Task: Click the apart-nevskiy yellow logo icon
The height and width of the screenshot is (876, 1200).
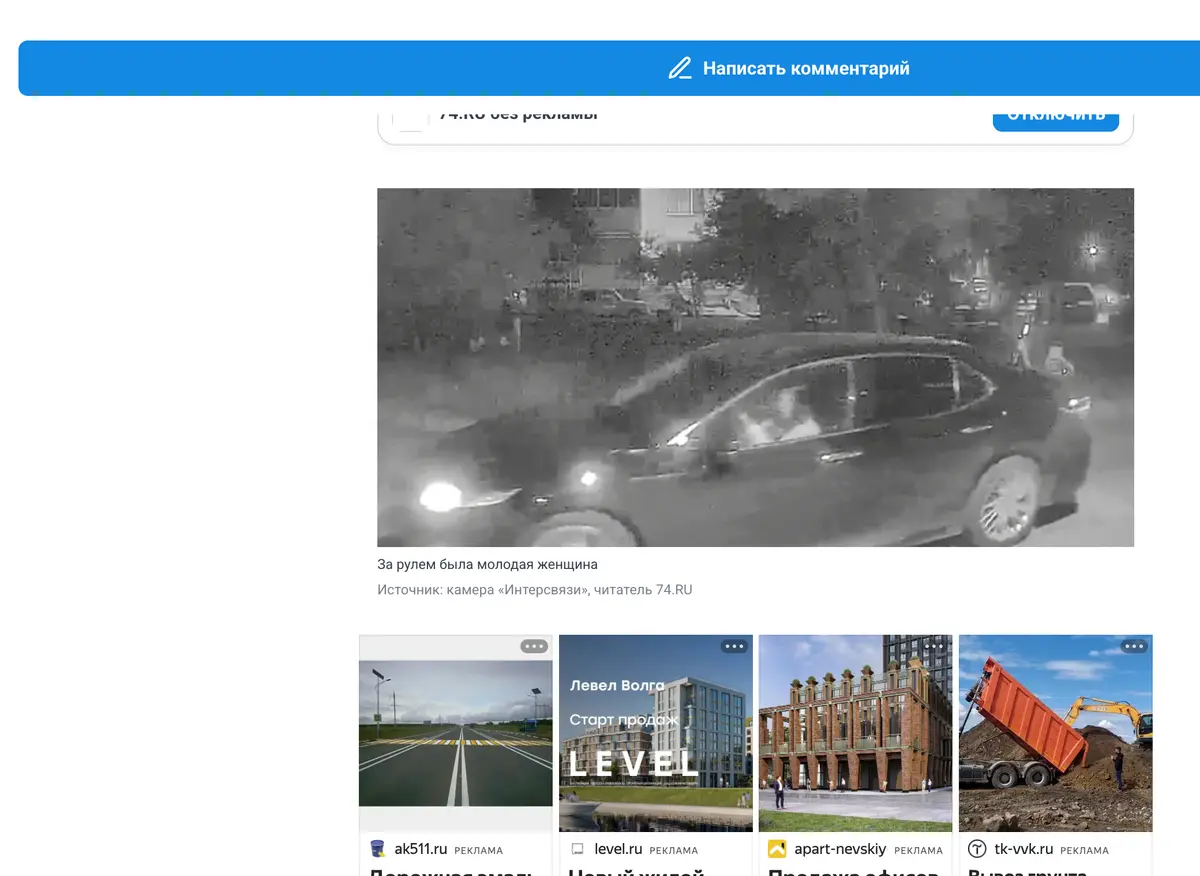Action: click(777, 849)
